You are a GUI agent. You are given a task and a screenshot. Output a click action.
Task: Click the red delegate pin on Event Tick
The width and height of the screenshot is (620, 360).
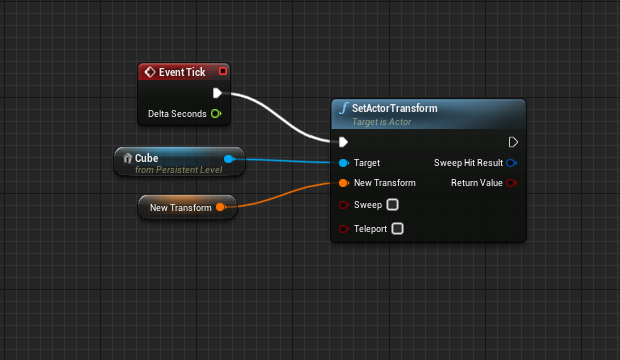point(223,71)
